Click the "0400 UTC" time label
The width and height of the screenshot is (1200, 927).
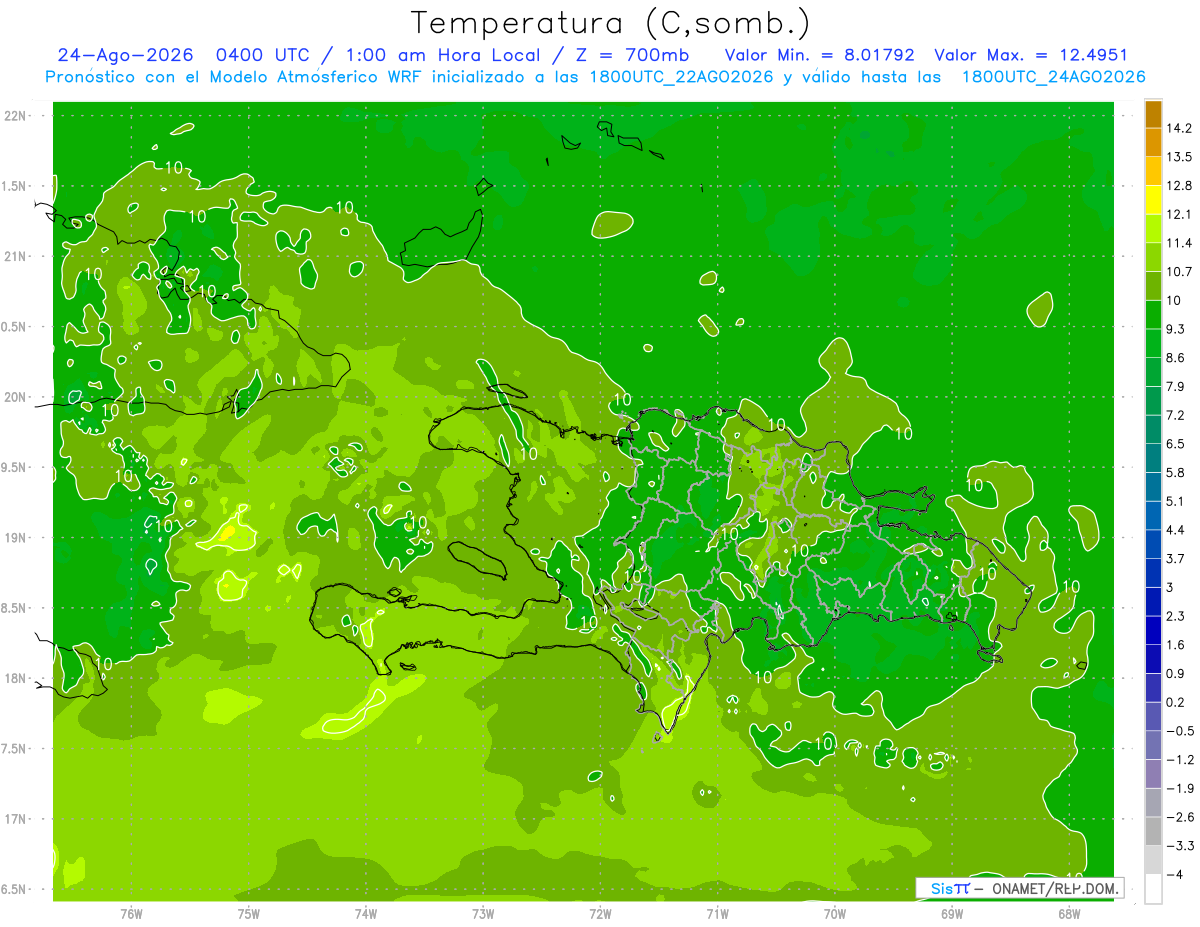tap(260, 55)
